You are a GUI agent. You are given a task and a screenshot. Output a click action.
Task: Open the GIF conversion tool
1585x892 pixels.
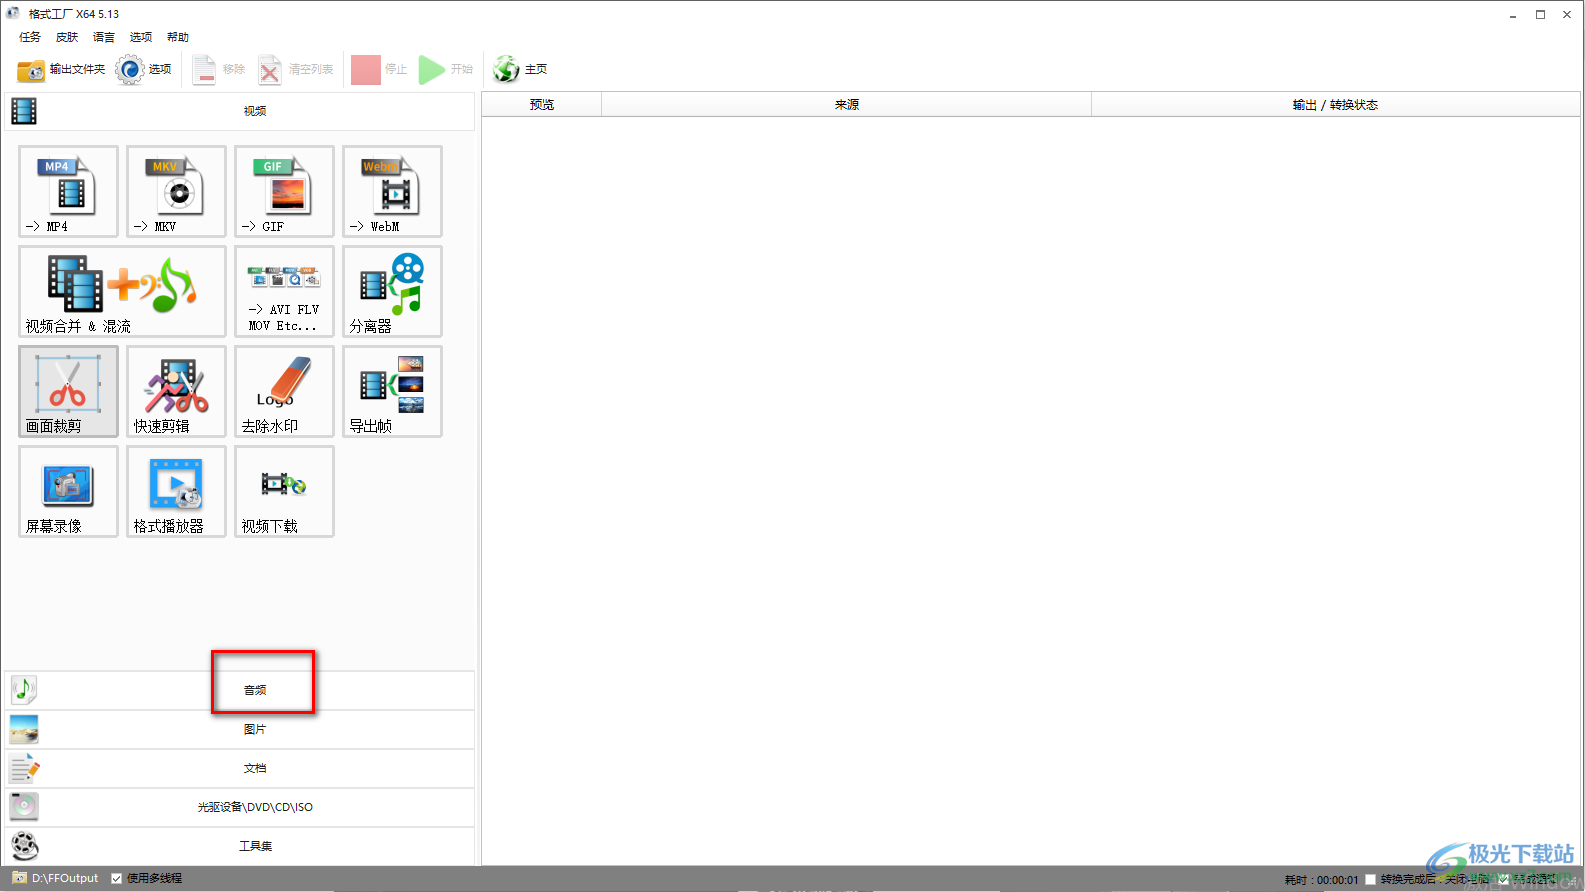284,191
